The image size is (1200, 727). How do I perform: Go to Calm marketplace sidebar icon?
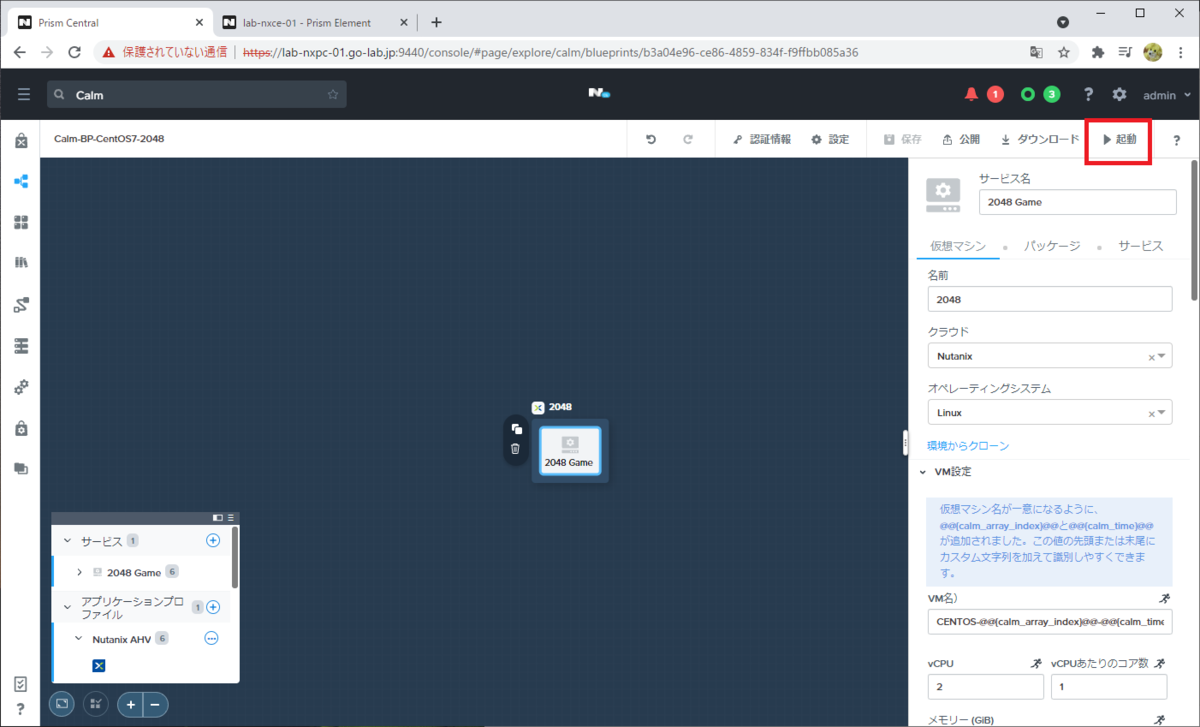[21, 141]
